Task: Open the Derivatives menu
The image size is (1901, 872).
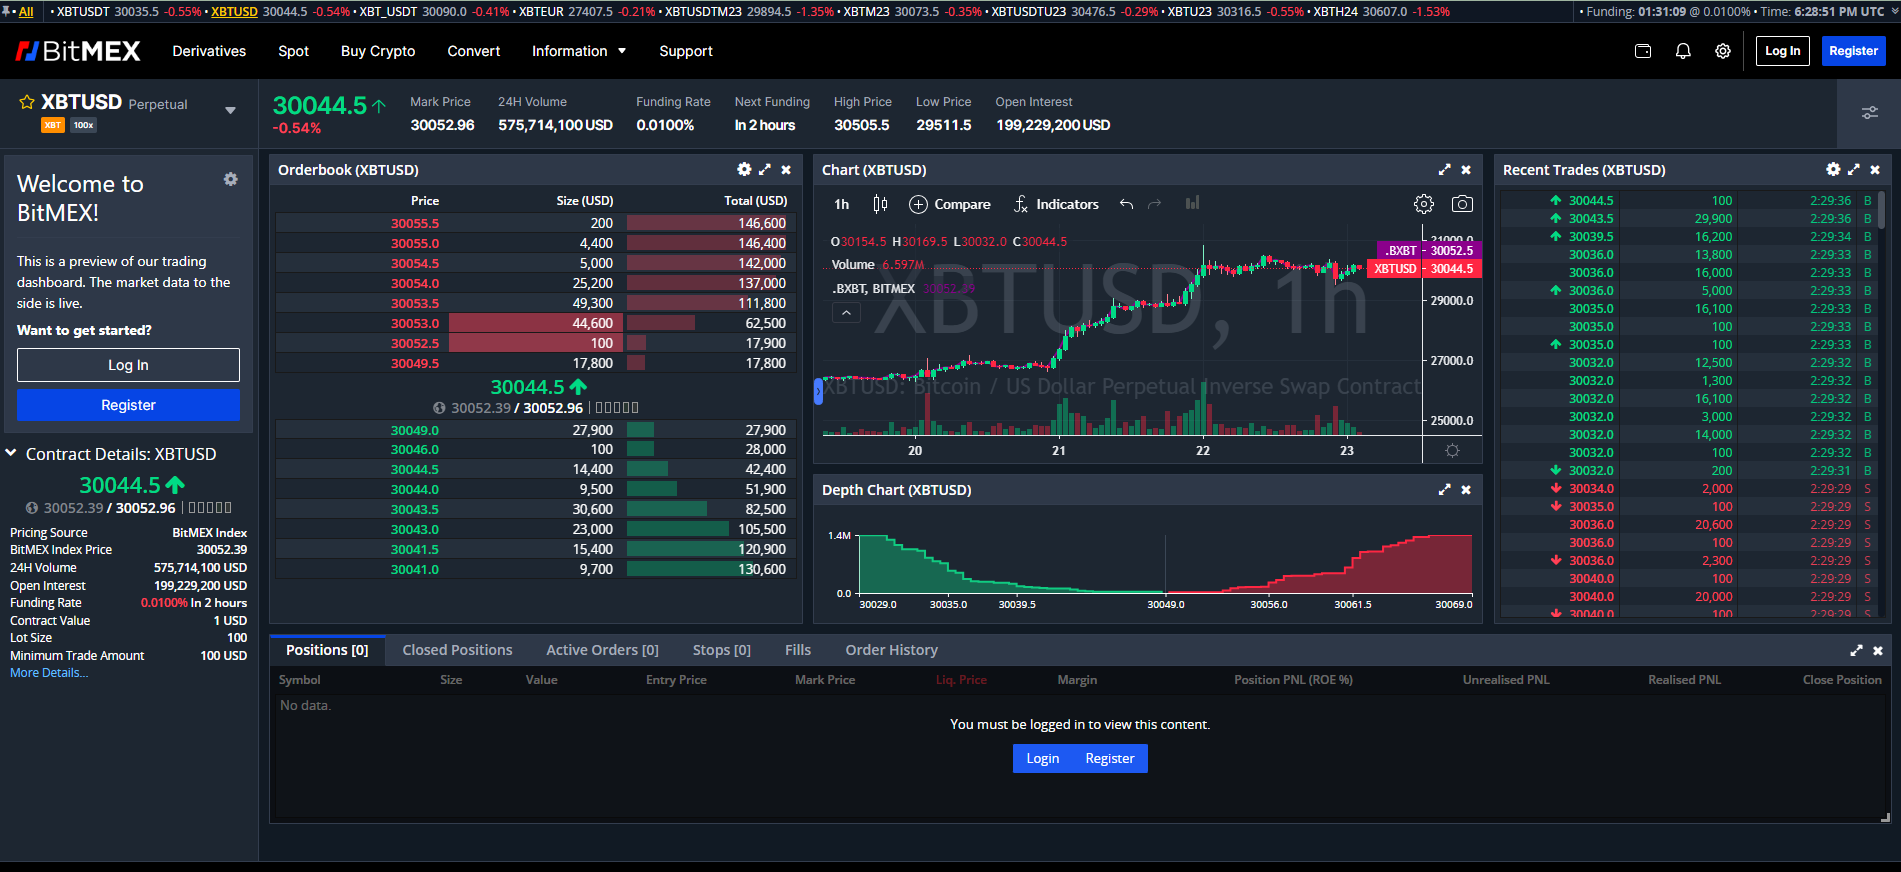Action: pos(209,51)
